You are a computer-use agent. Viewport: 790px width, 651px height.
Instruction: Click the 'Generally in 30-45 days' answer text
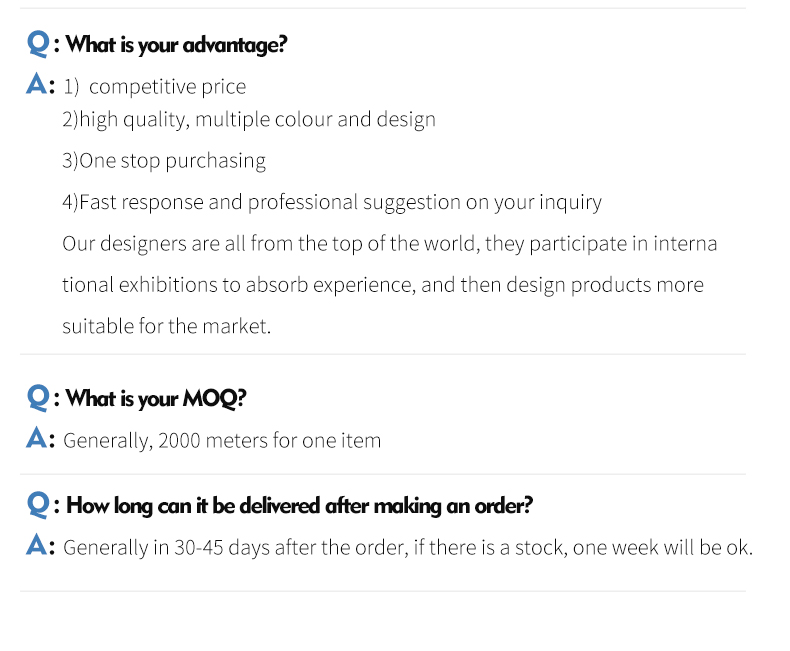pos(408,548)
